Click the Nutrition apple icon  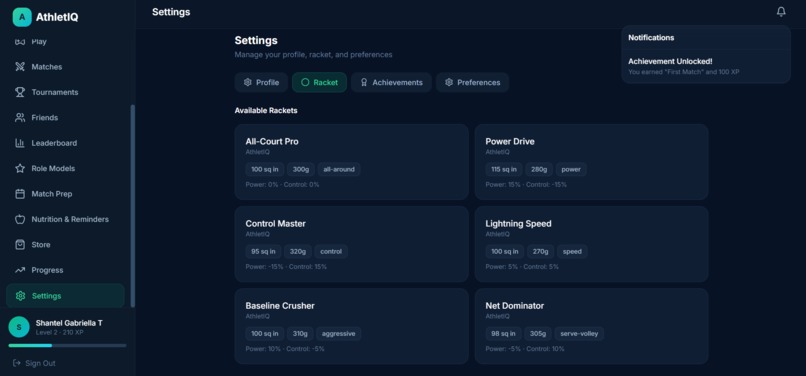click(20, 219)
